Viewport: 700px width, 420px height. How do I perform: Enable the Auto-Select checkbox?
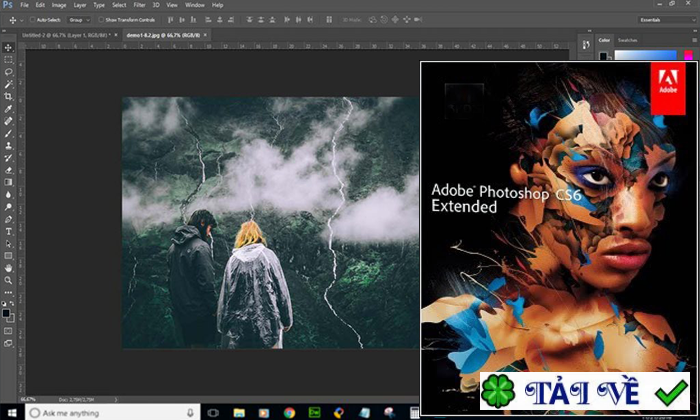[32, 19]
